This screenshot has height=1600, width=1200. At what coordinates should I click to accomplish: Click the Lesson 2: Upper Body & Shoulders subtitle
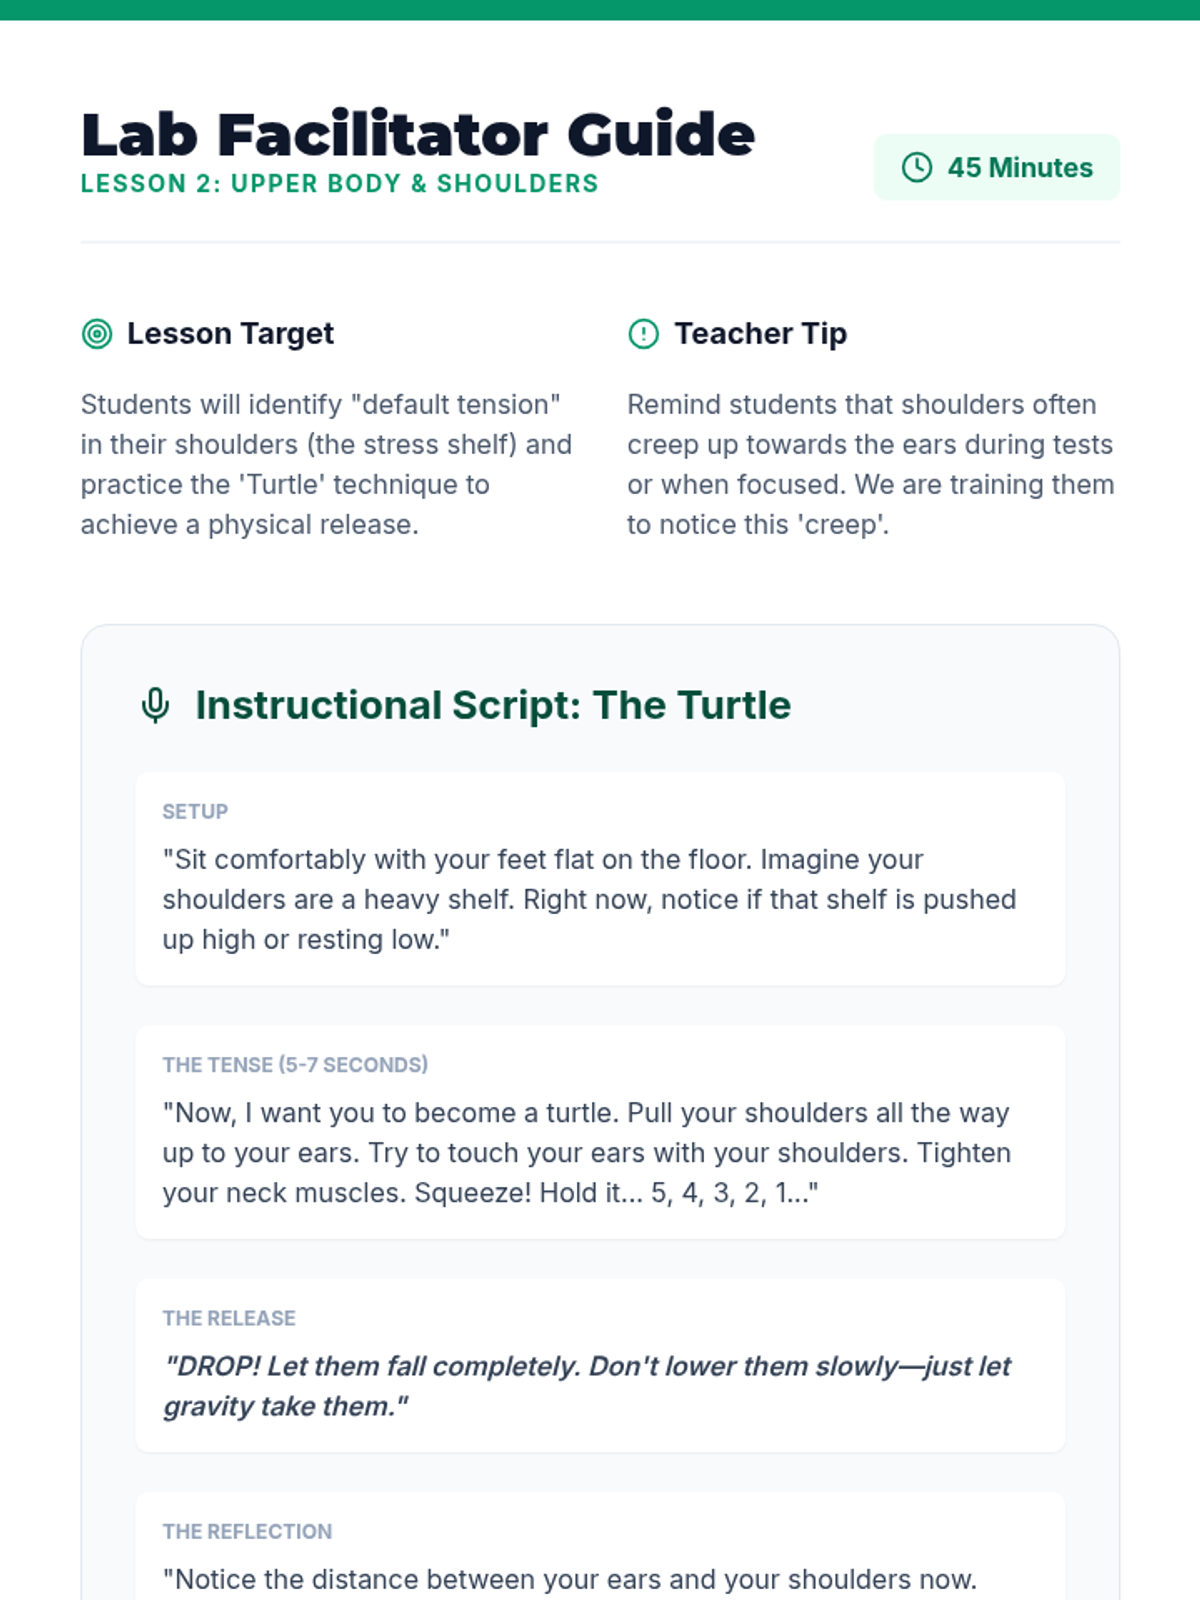(340, 184)
